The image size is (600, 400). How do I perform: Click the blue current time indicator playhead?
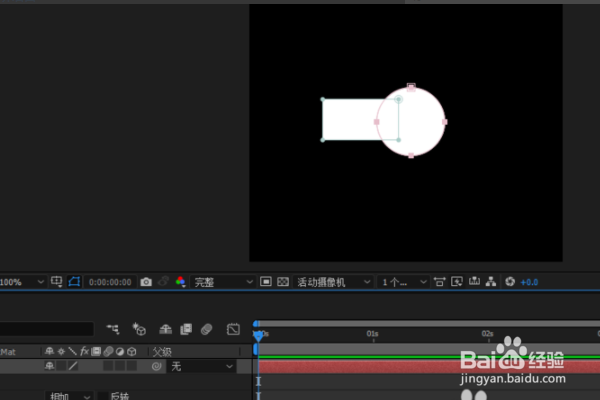click(258, 336)
